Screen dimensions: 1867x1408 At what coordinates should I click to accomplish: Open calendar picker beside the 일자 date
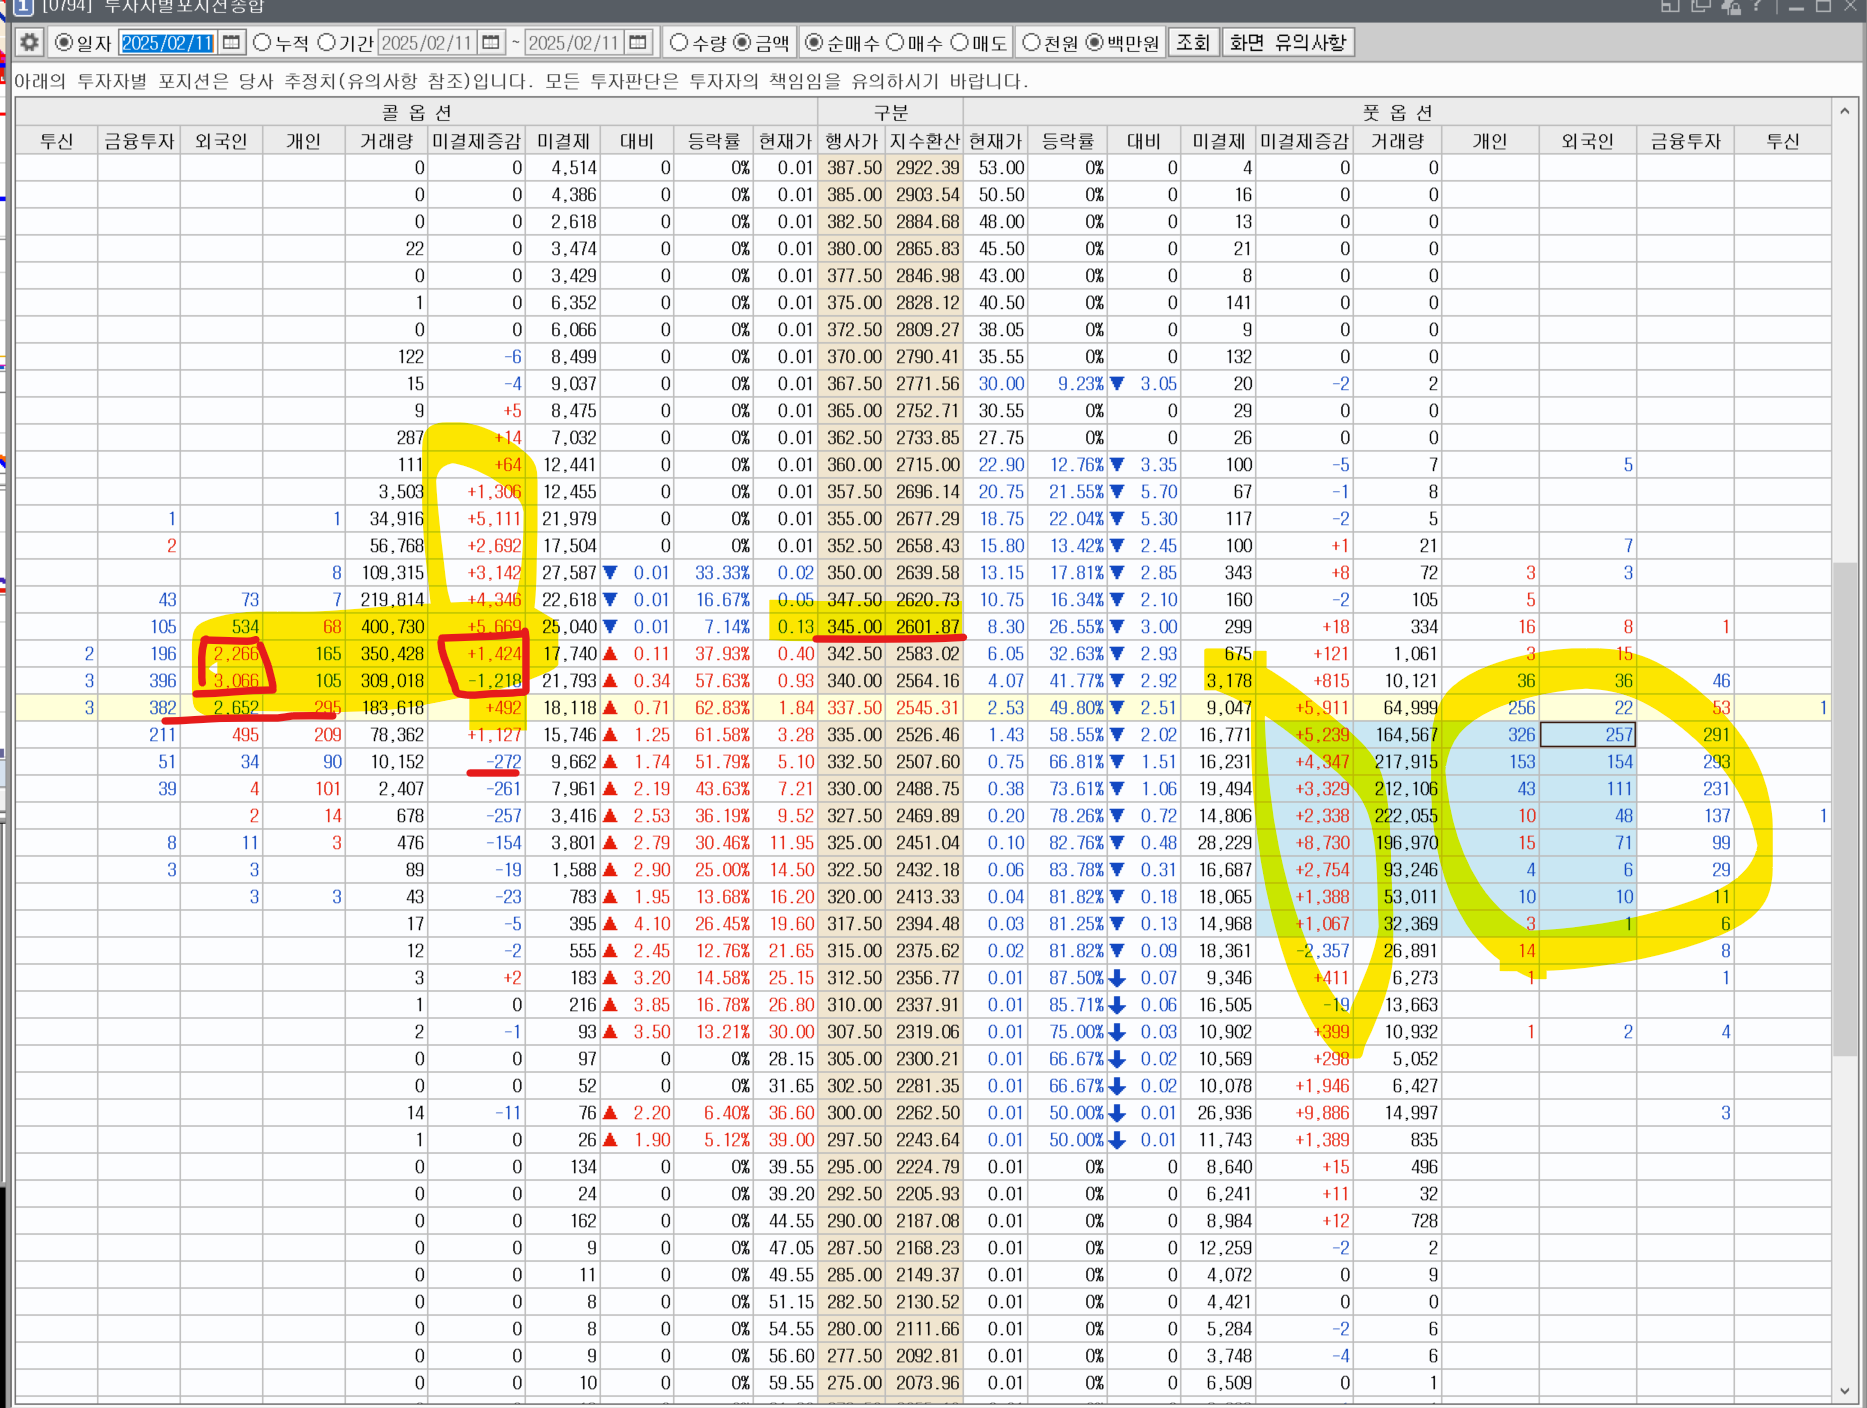231,43
